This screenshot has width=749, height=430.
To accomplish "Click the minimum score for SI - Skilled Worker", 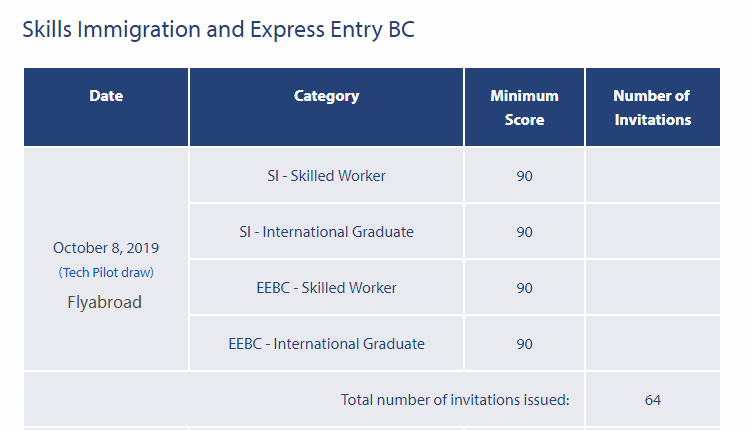I will (x=524, y=176).
